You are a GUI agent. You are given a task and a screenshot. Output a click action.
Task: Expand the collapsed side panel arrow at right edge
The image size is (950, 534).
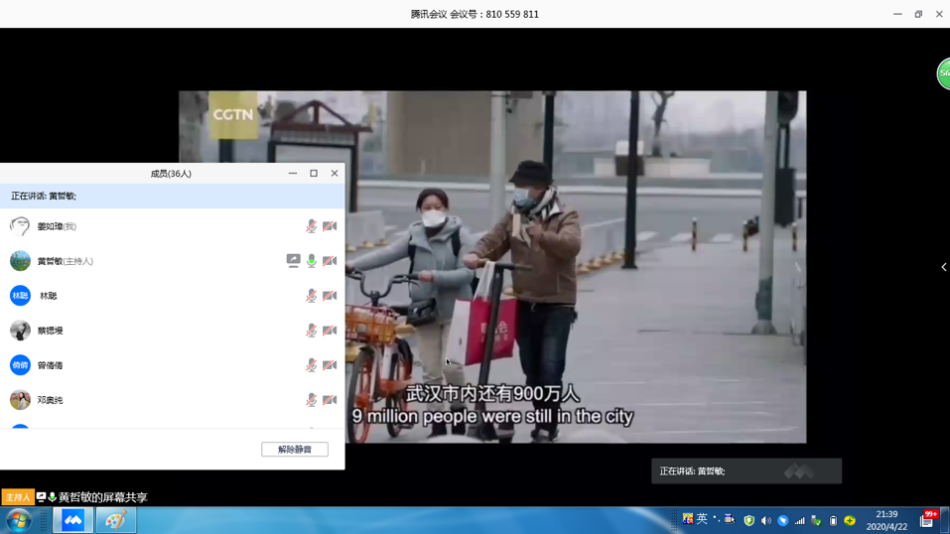[x=943, y=267]
